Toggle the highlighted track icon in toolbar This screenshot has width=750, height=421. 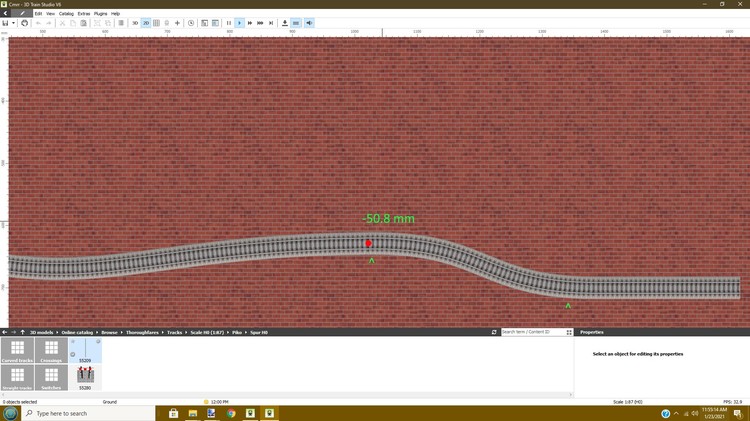(296, 23)
